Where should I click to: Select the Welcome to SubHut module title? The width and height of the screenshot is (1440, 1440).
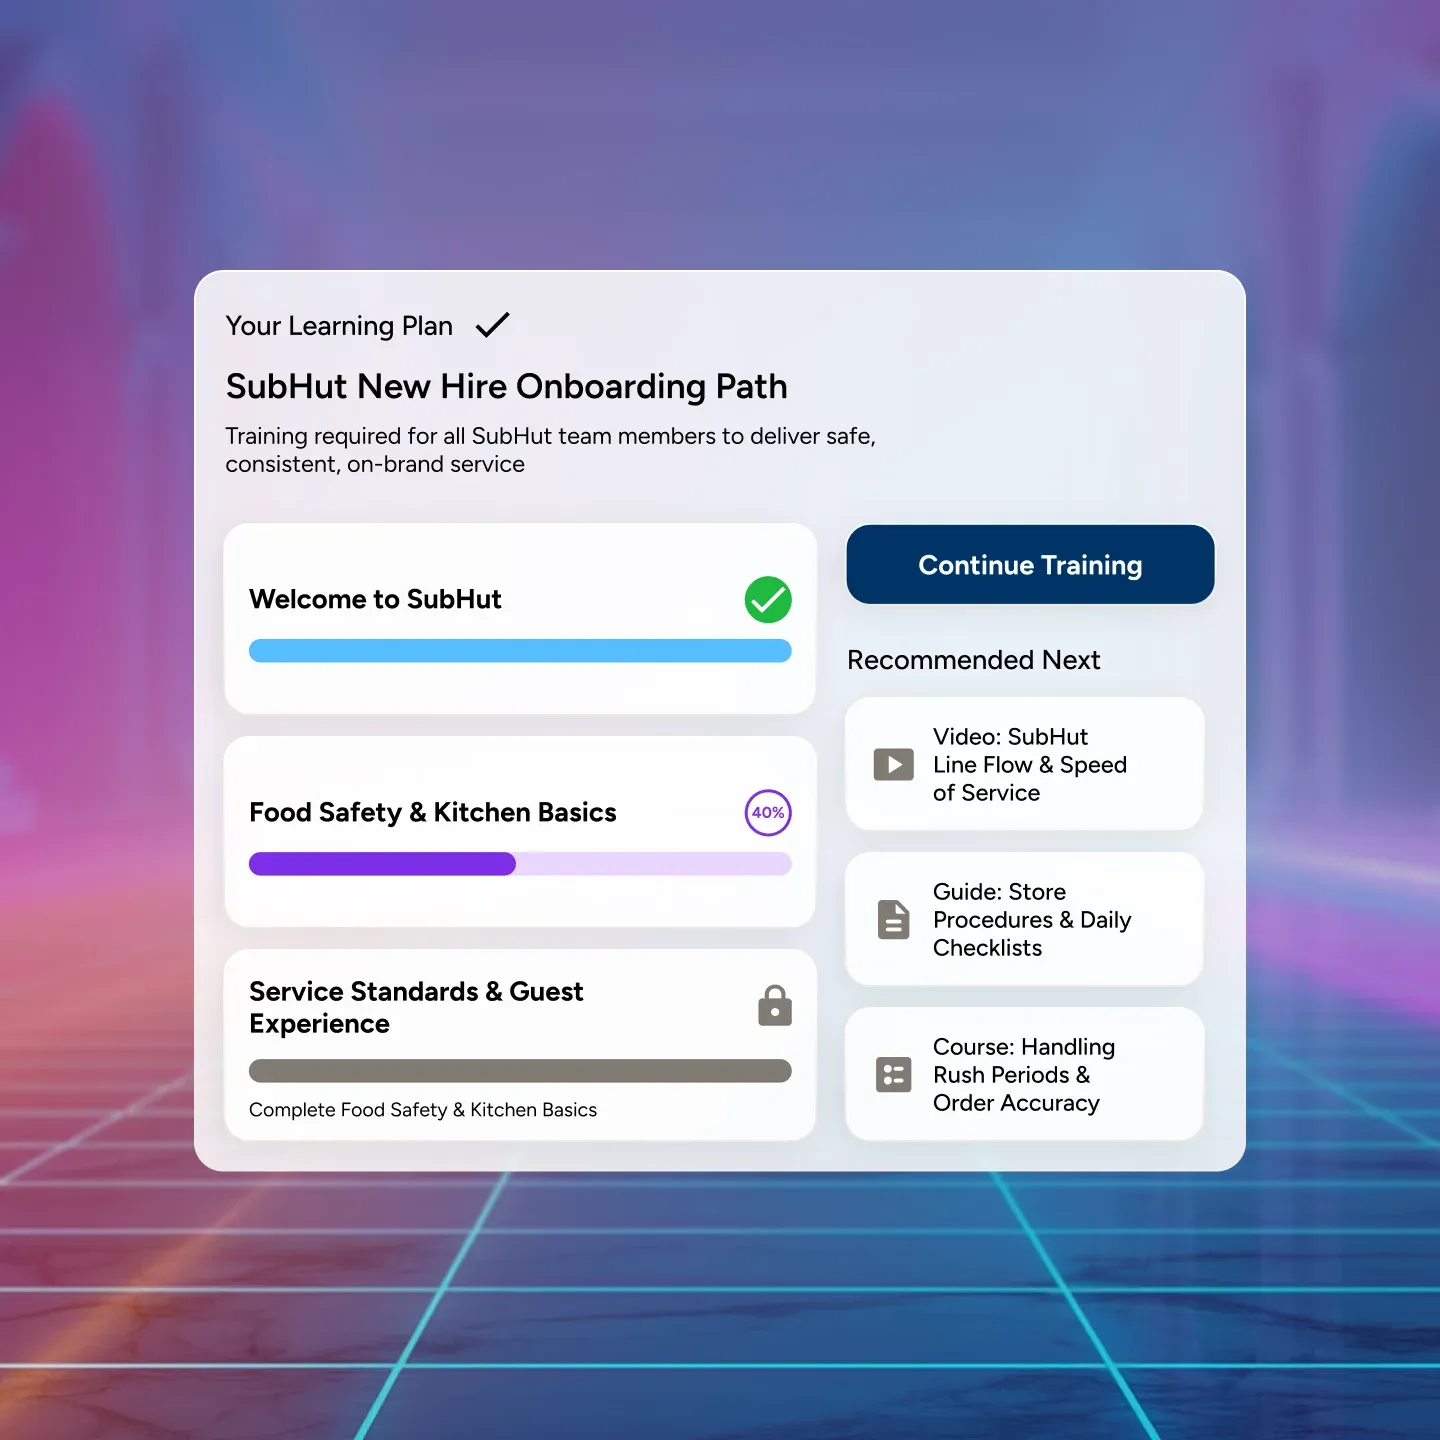[375, 599]
